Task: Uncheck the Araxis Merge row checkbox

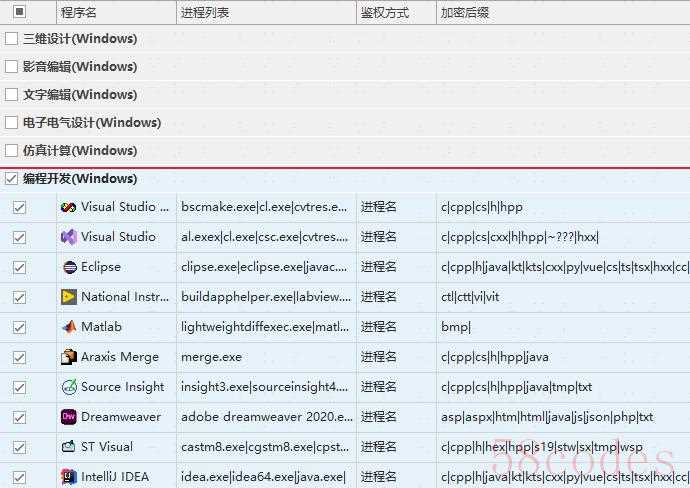Action: (x=19, y=357)
